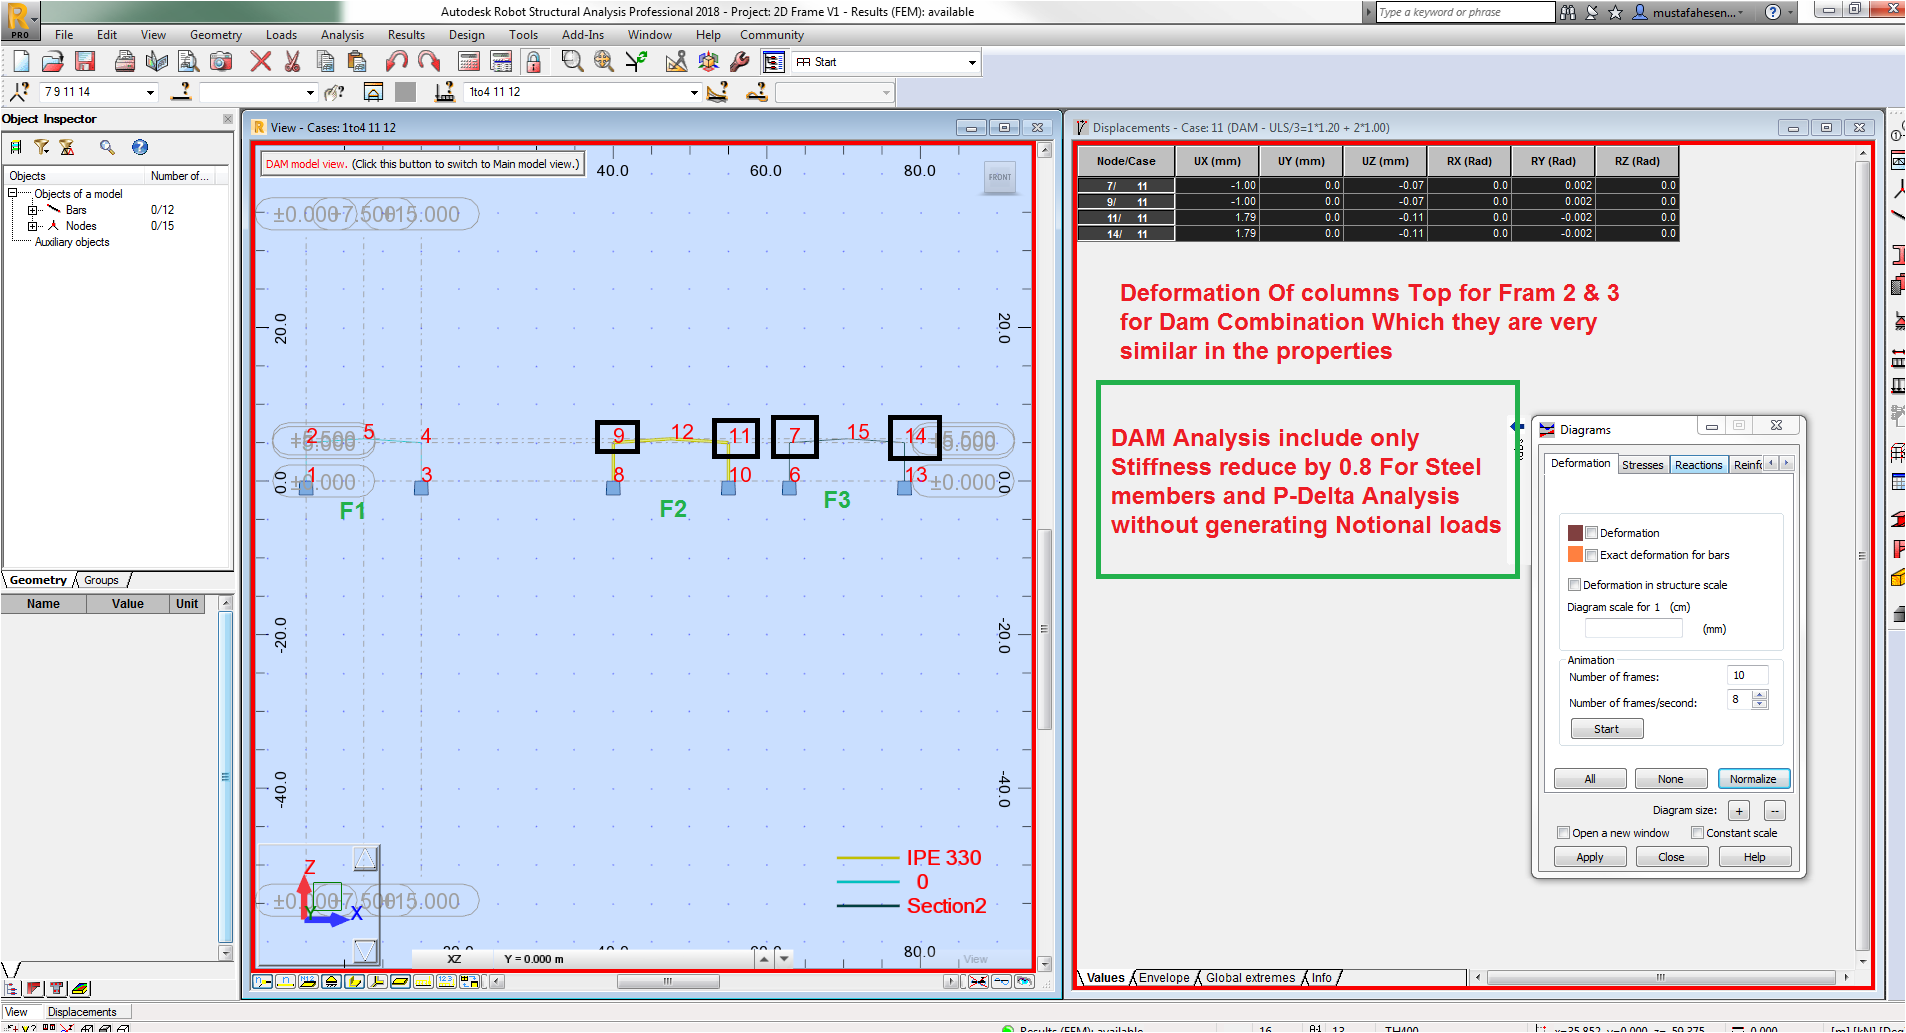This screenshot has width=1906, height=1033.
Task: Click frames per second spinner arrows
Action: (x=1760, y=699)
